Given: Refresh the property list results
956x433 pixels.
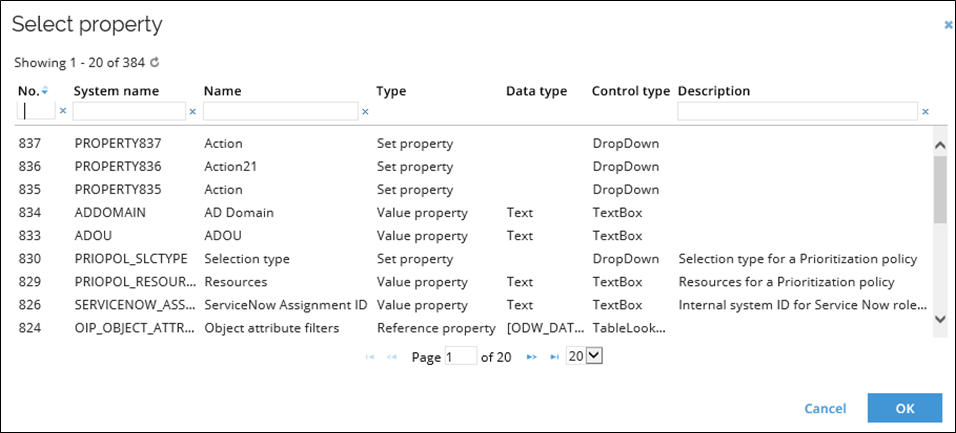Looking at the screenshot, I should [154, 62].
